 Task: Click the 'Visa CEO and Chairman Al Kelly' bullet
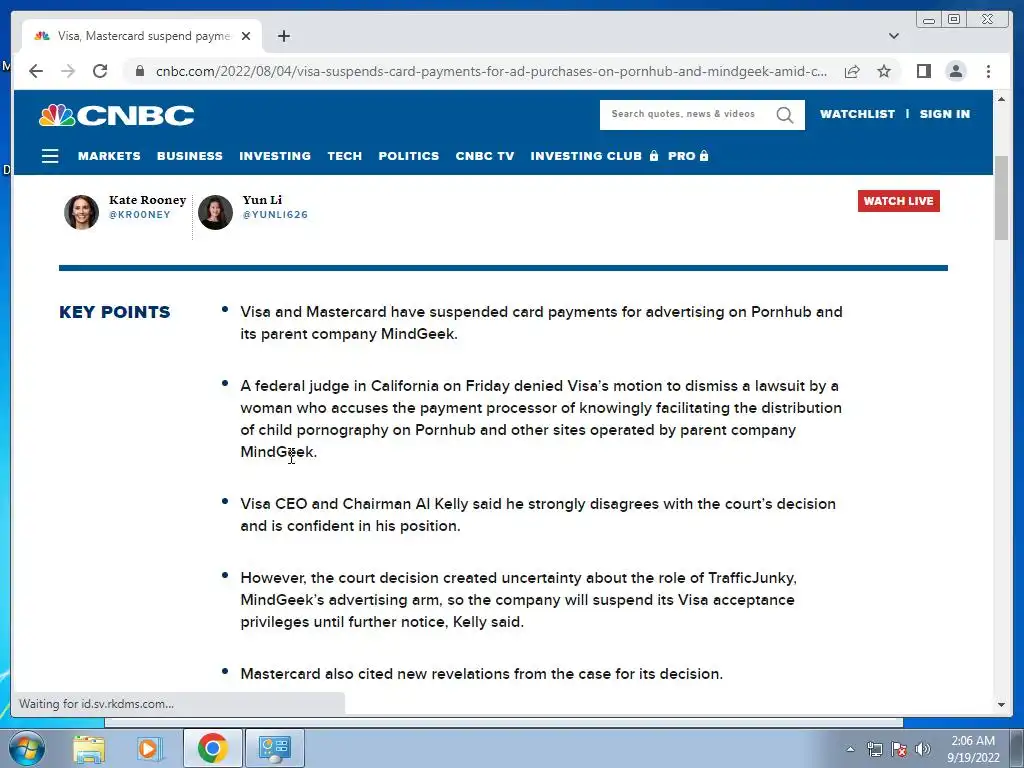click(538, 515)
